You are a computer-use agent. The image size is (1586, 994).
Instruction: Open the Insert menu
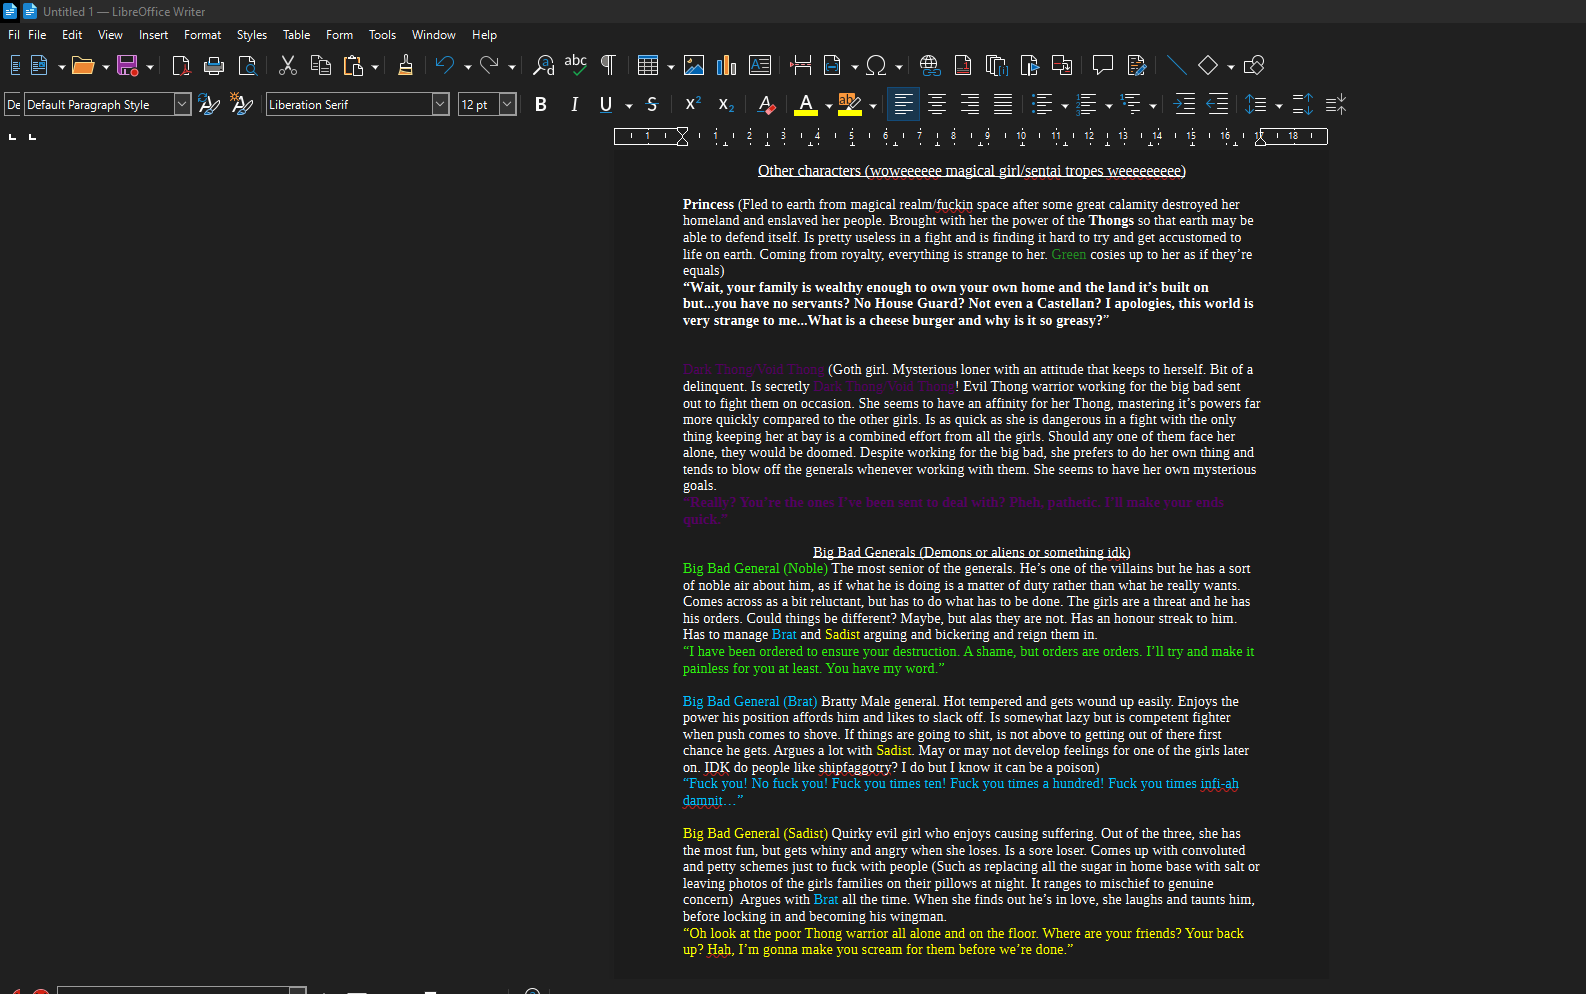tap(153, 35)
